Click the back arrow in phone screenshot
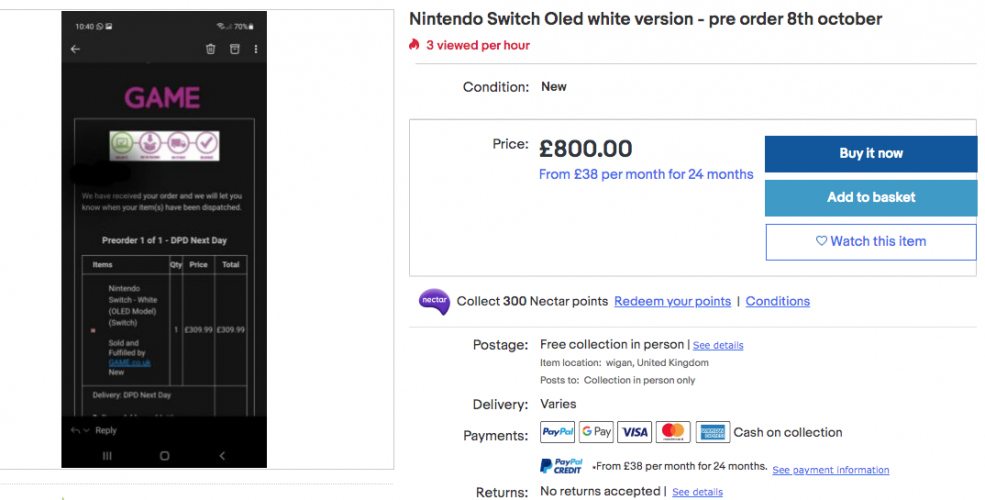Image resolution: width=985 pixels, height=500 pixels. 75,49
